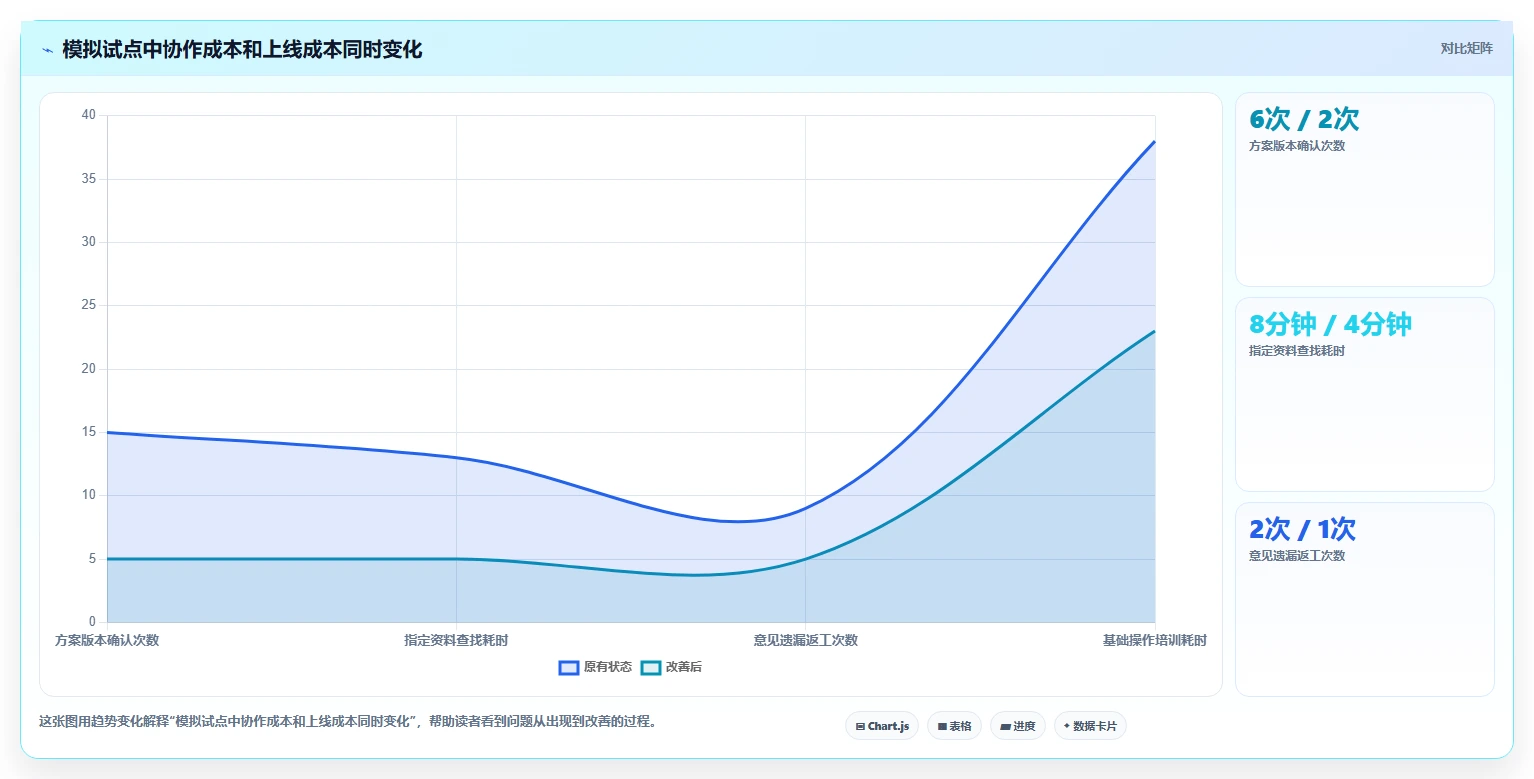This screenshot has width=1534, height=779.
Task: Click the 改善后 data point at 方案版本确认次数
Action: point(107,559)
